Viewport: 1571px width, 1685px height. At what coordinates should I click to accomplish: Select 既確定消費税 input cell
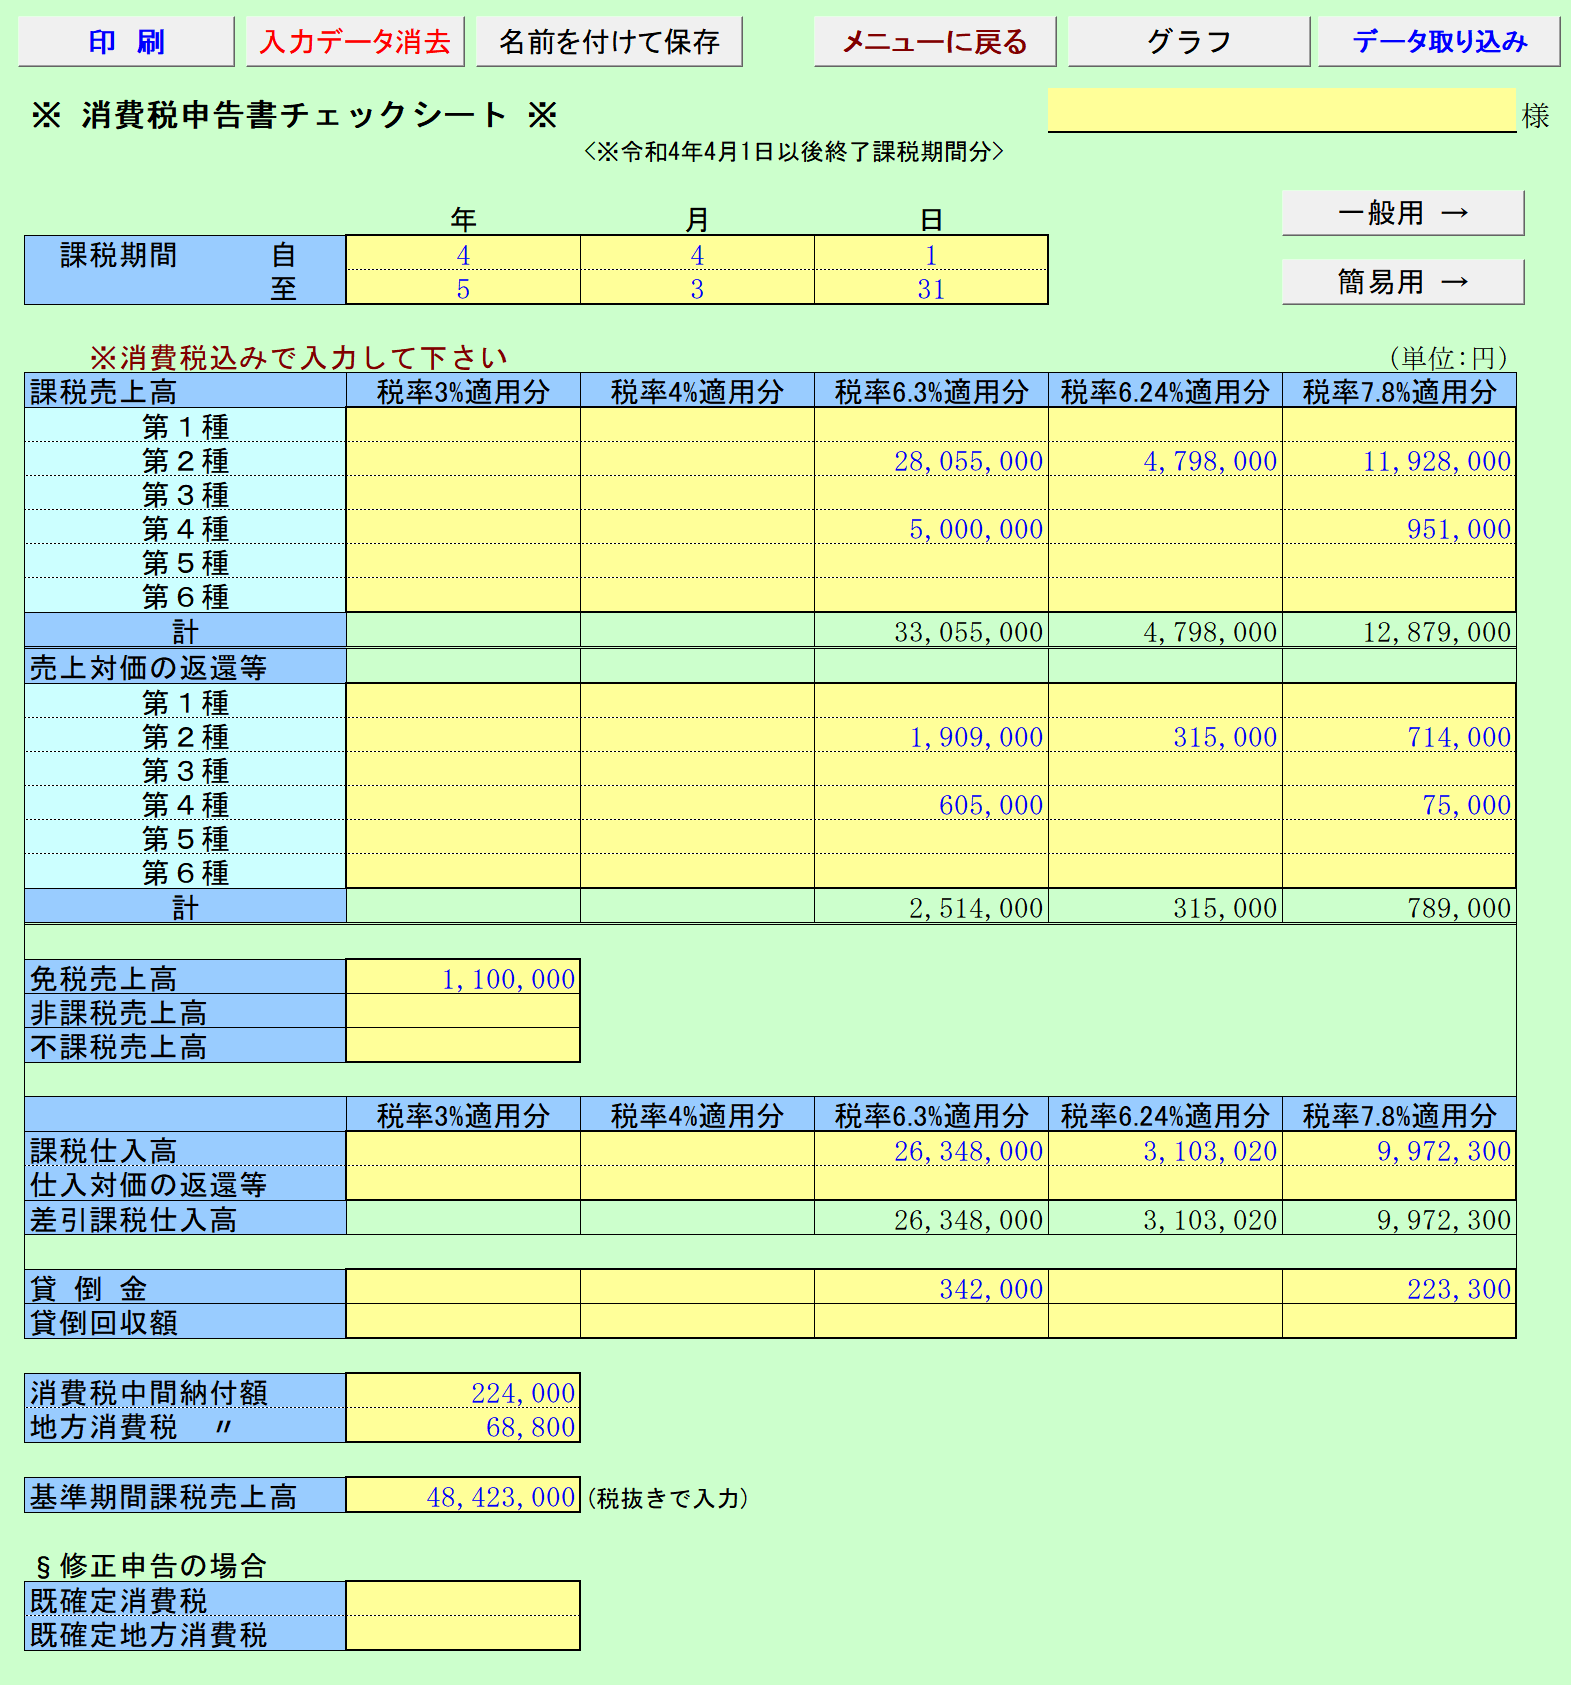(x=463, y=1600)
